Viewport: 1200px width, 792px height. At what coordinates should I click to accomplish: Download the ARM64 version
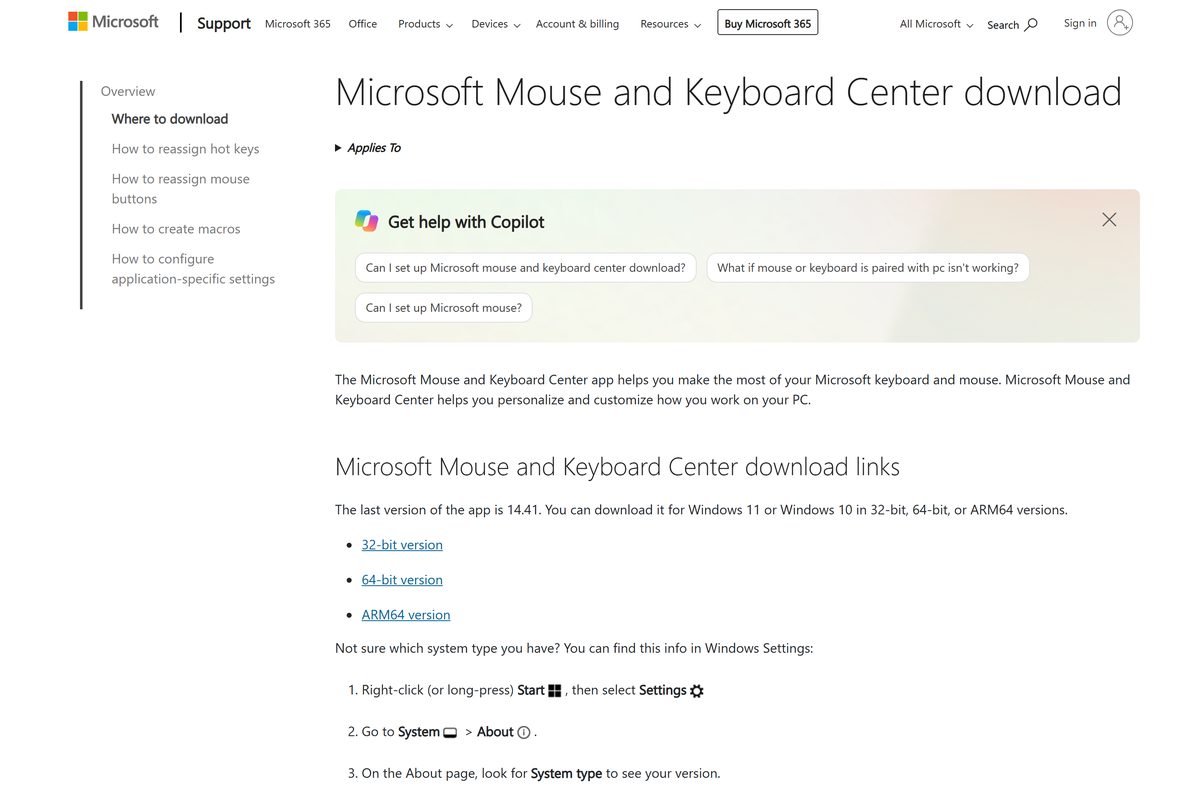(x=406, y=615)
